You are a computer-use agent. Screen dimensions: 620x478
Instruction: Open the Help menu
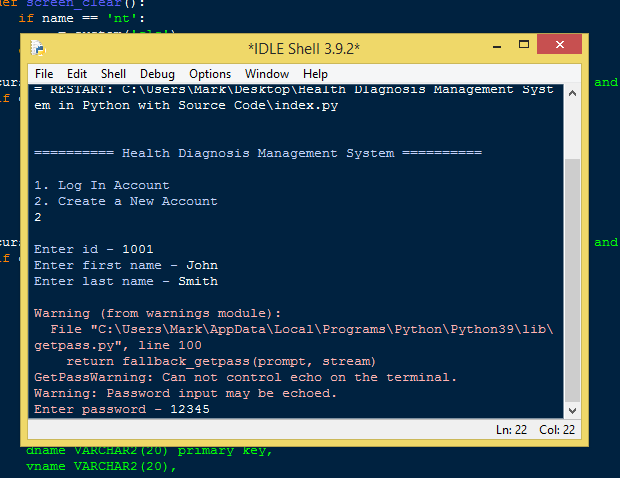[315, 74]
